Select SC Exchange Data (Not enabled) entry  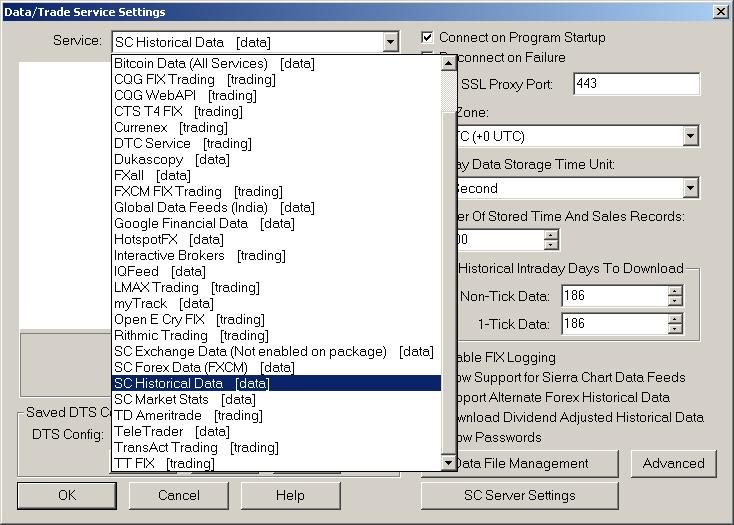click(277, 351)
